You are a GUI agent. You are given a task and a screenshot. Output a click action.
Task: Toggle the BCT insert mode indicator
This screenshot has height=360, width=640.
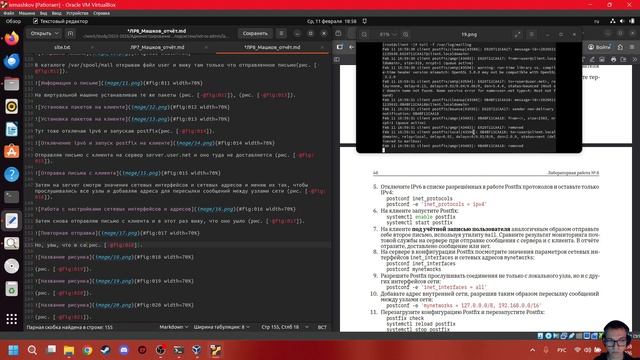(x=322, y=327)
